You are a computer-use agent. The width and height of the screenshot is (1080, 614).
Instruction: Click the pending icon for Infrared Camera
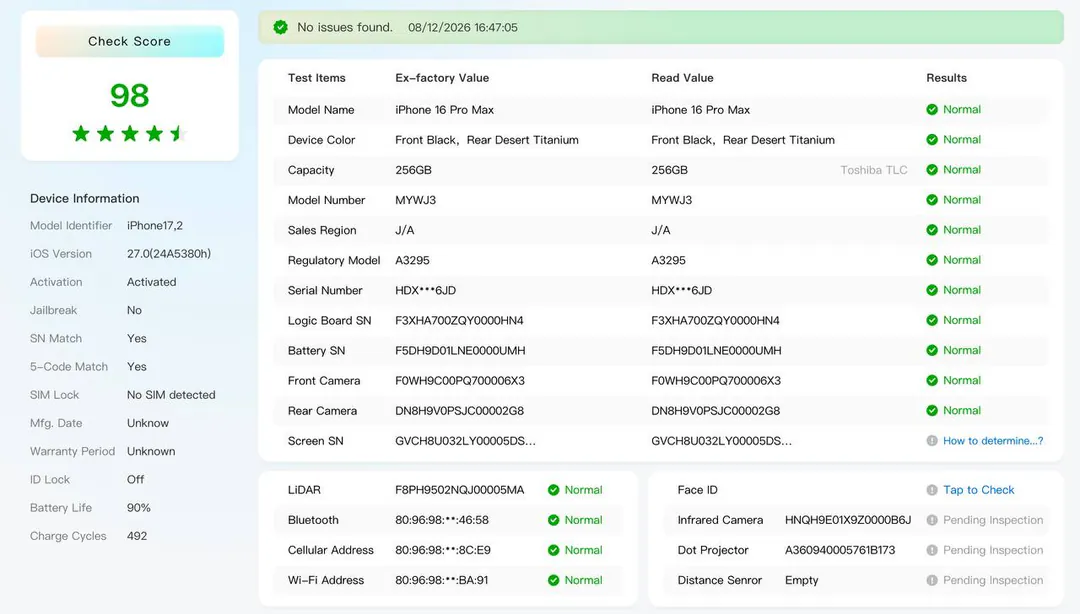point(932,520)
